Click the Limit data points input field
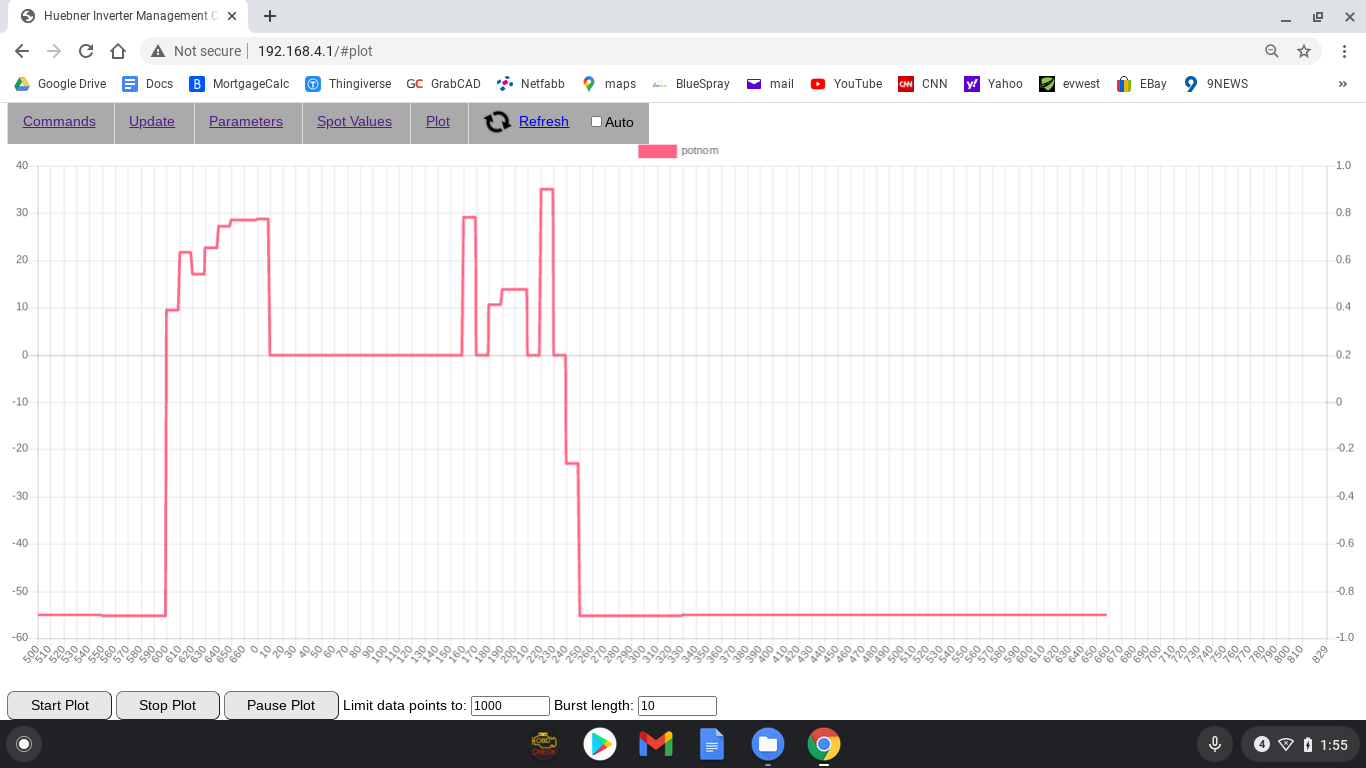Image resolution: width=1366 pixels, height=768 pixels. pyautogui.click(x=510, y=706)
